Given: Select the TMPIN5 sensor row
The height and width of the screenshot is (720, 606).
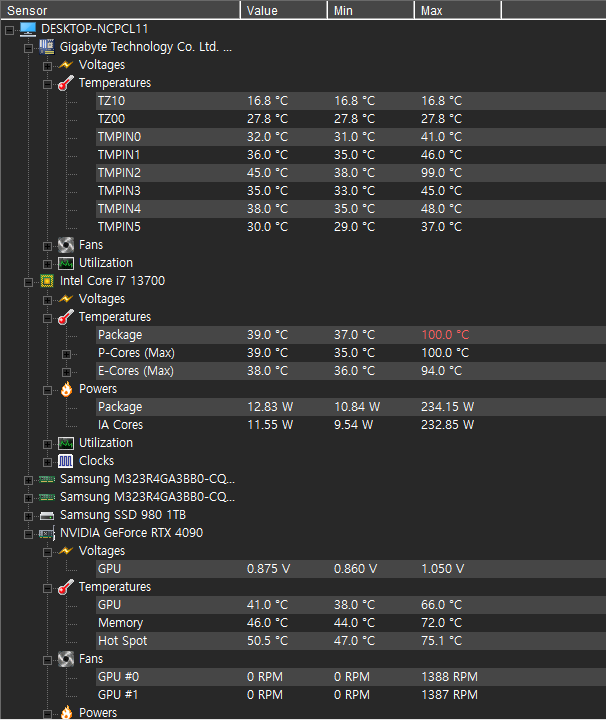Looking at the screenshot, I should point(351,227).
